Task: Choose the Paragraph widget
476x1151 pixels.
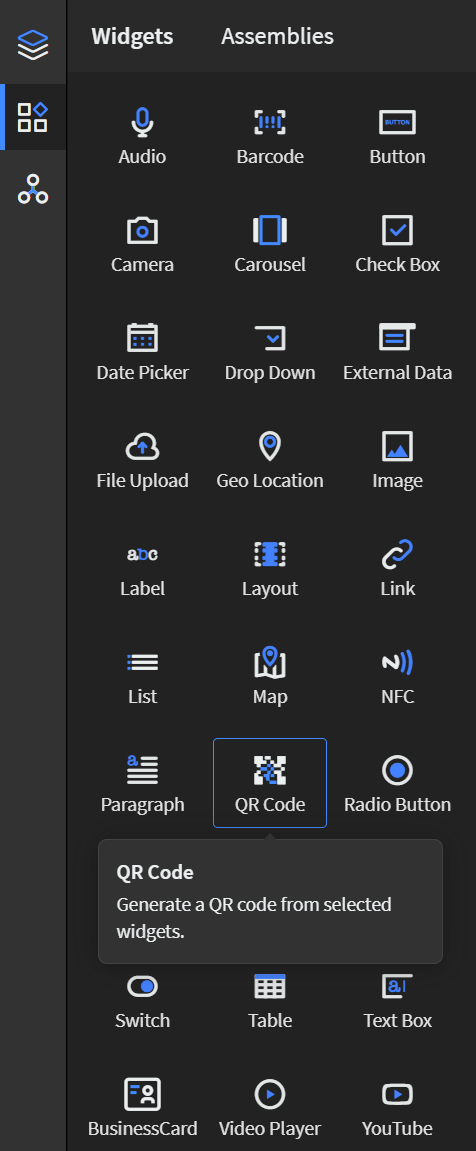Action: (143, 783)
